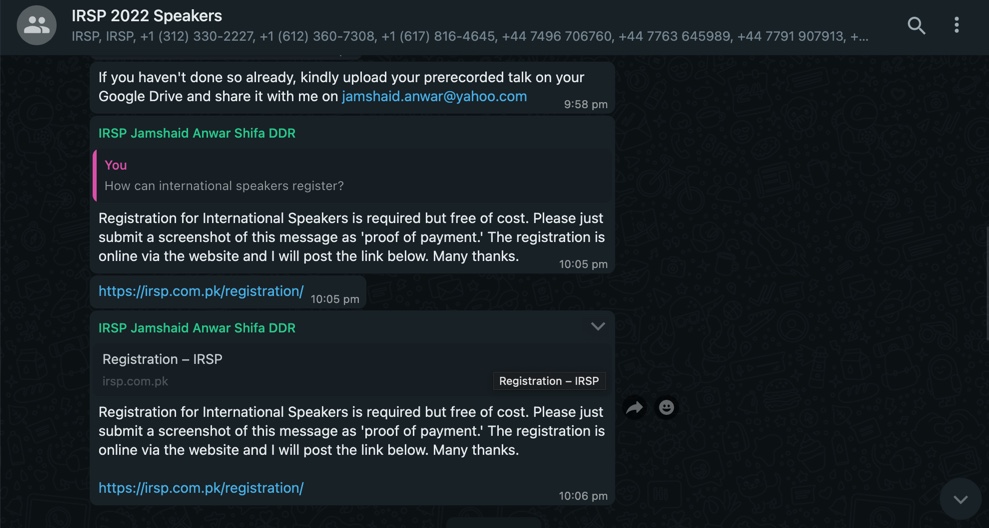Click the irsp.com.pk domain in preview
The height and width of the screenshot is (528, 989).
click(x=135, y=381)
